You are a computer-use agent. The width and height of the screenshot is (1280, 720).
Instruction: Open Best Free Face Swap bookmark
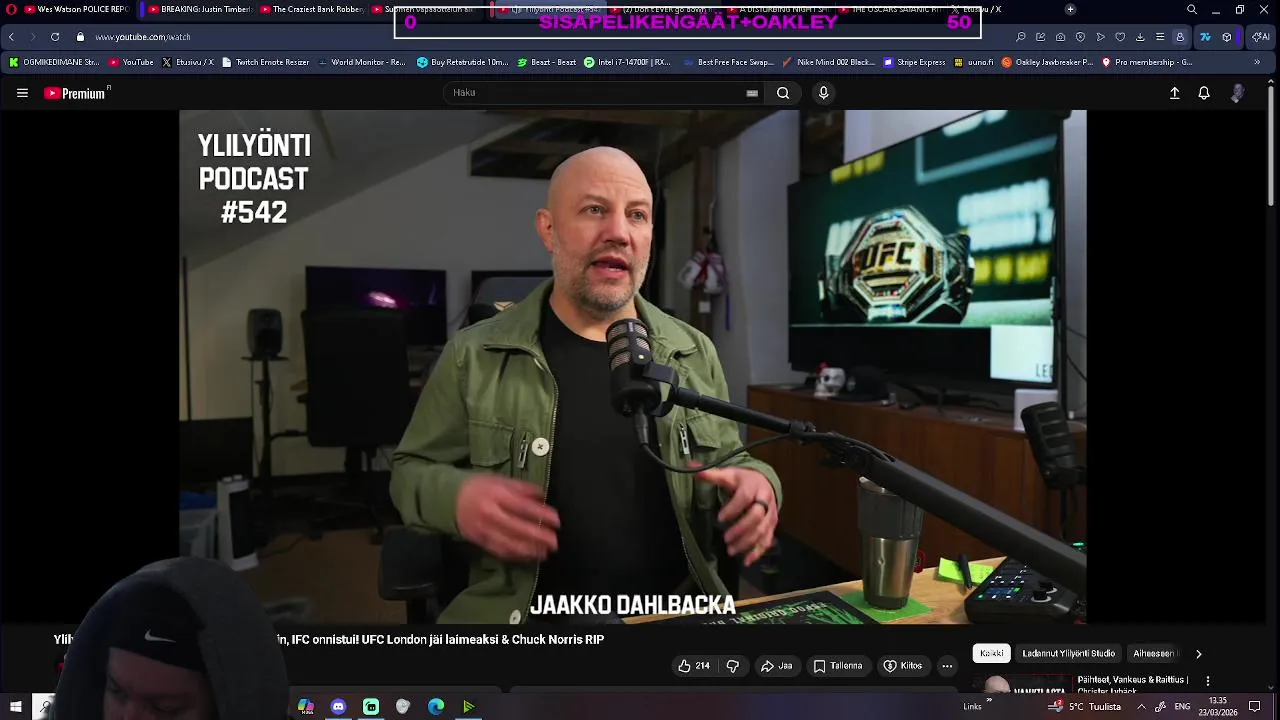[x=728, y=62]
